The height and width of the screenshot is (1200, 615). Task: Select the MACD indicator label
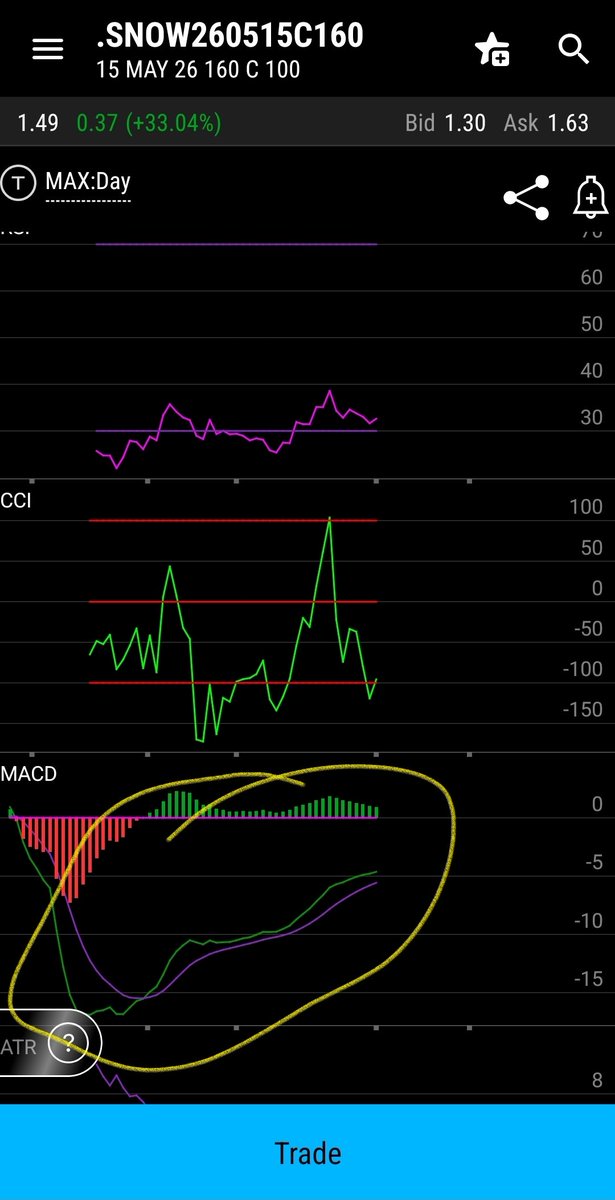click(x=29, y=774)
